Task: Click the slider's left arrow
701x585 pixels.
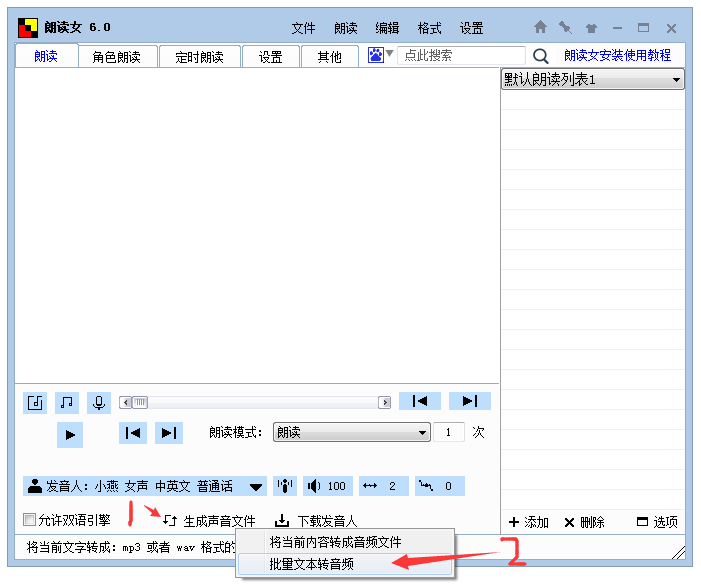Action: (x=126, y=403)
